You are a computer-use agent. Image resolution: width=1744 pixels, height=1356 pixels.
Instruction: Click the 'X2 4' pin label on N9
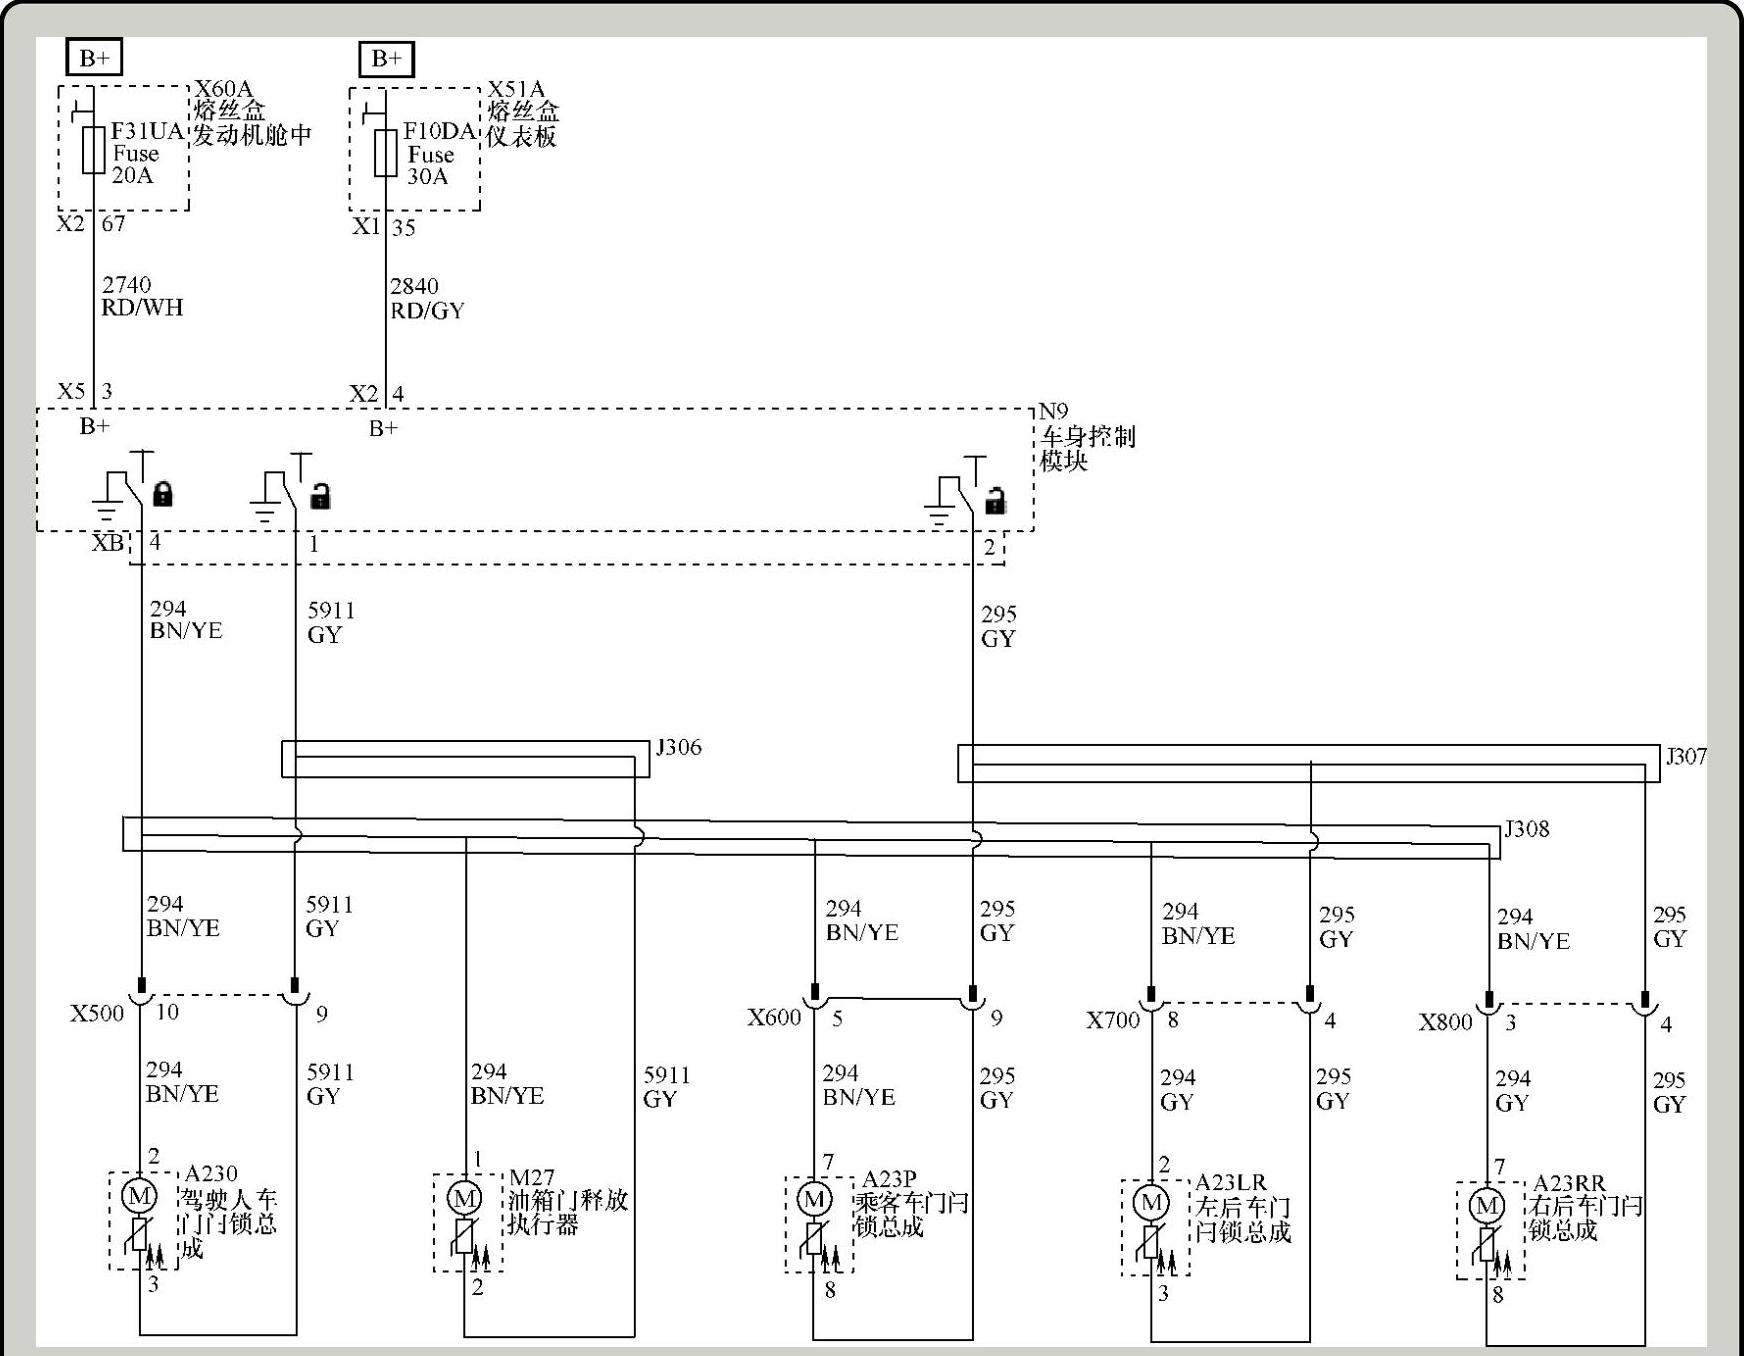(x=377, y=393)
